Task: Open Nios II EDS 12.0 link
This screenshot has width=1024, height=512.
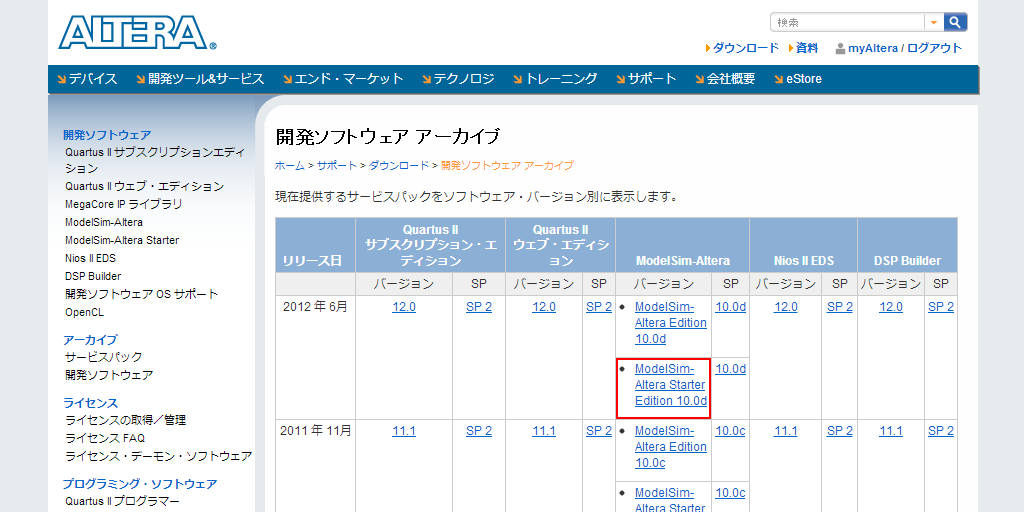Action: coord(786,307)
